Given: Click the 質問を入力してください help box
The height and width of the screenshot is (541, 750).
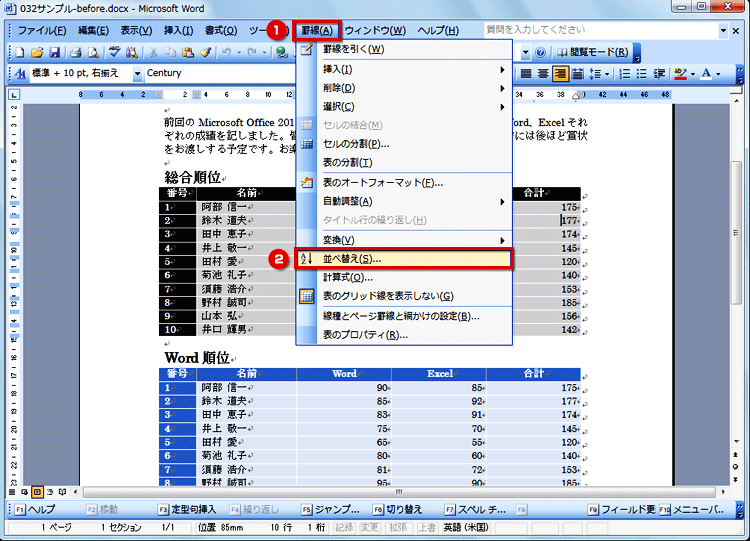Looking at the screenshot, I should coord(601,30).
